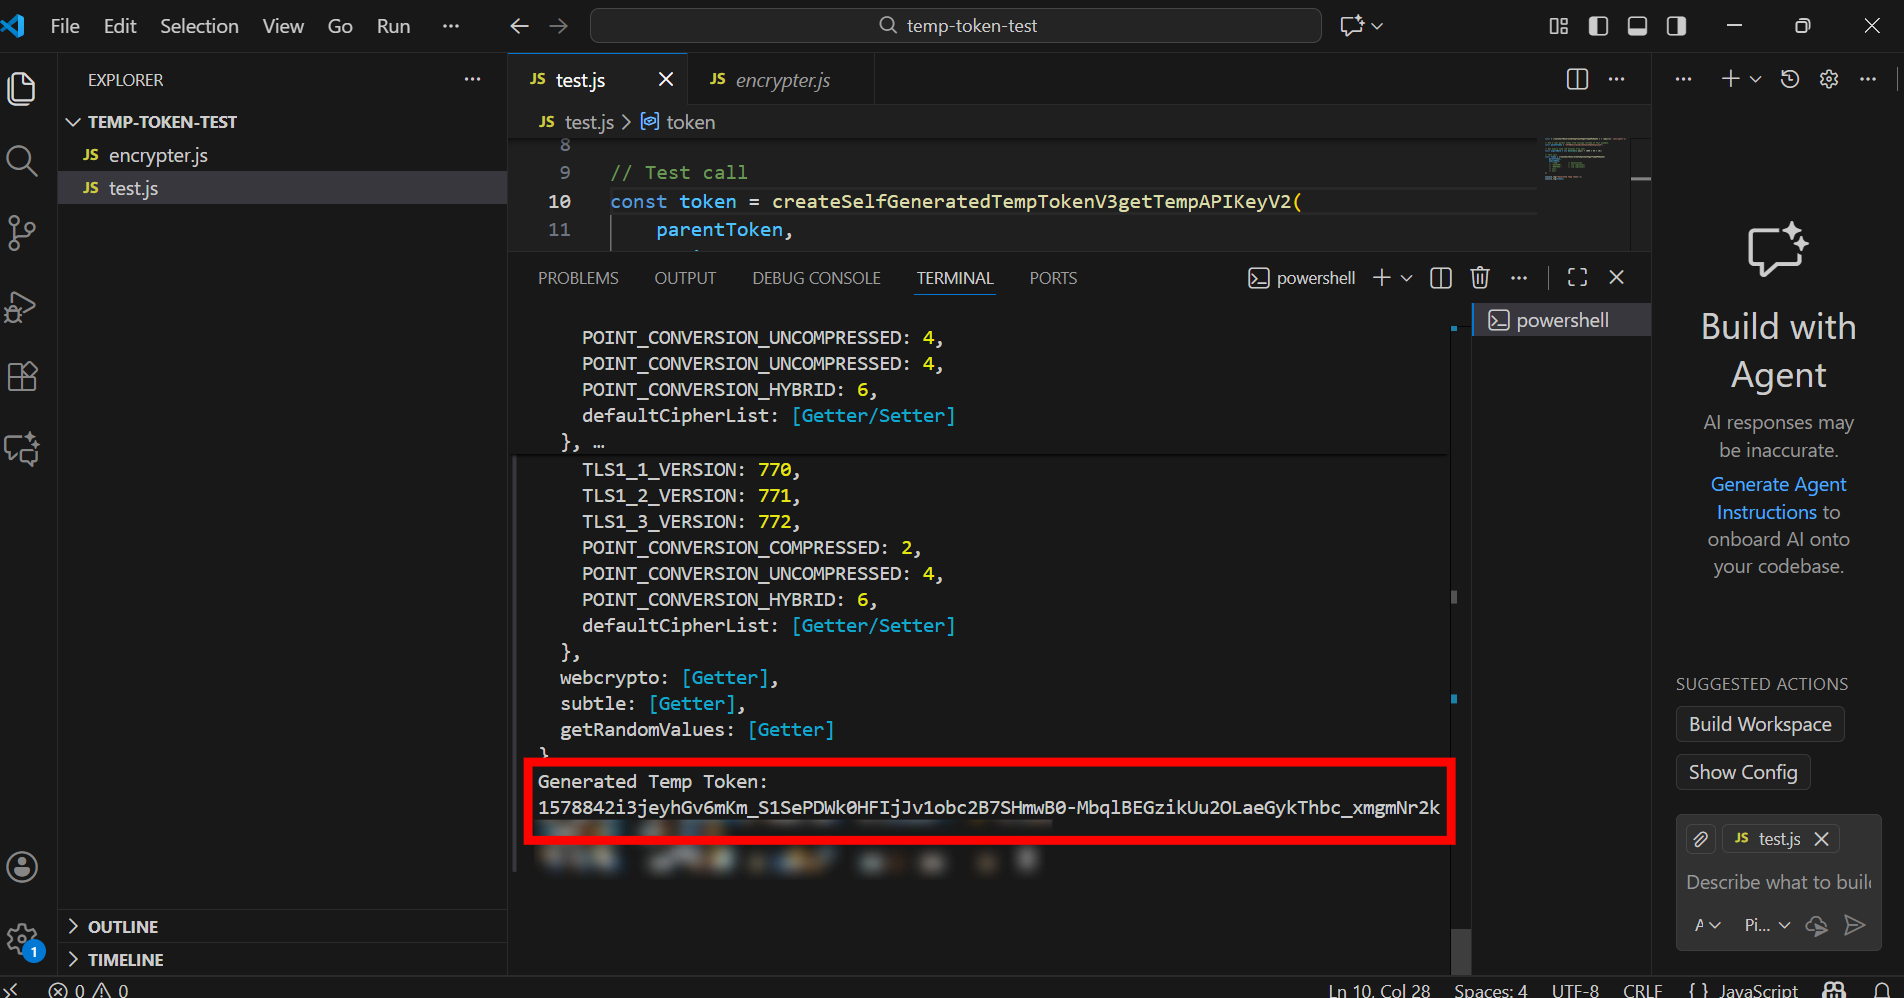
Task: Open the Run and Debug view
Action: point(22,306)
